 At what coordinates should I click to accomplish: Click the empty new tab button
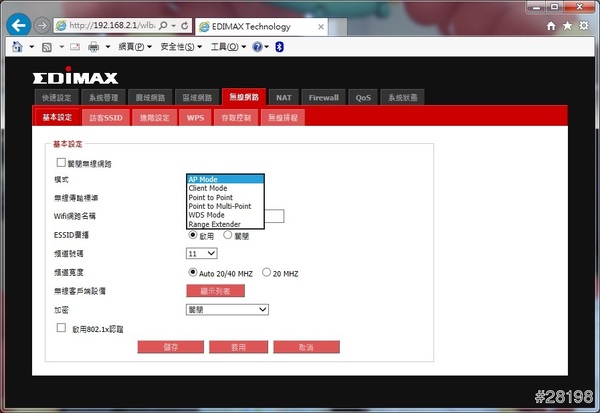(x=338, y=27)
